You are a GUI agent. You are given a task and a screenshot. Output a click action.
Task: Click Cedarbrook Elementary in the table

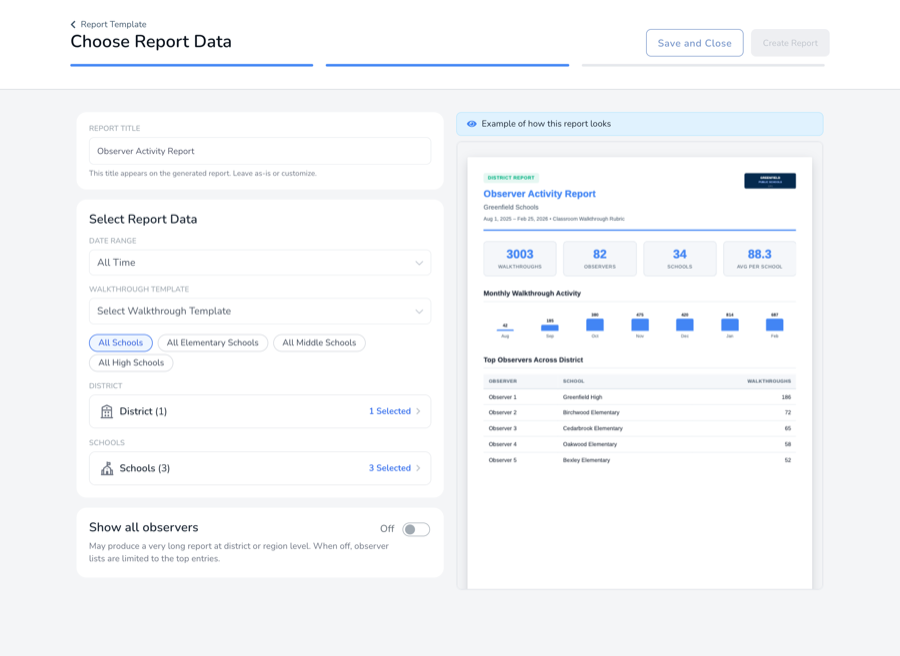pyautogui.click(x=593, y=429)
